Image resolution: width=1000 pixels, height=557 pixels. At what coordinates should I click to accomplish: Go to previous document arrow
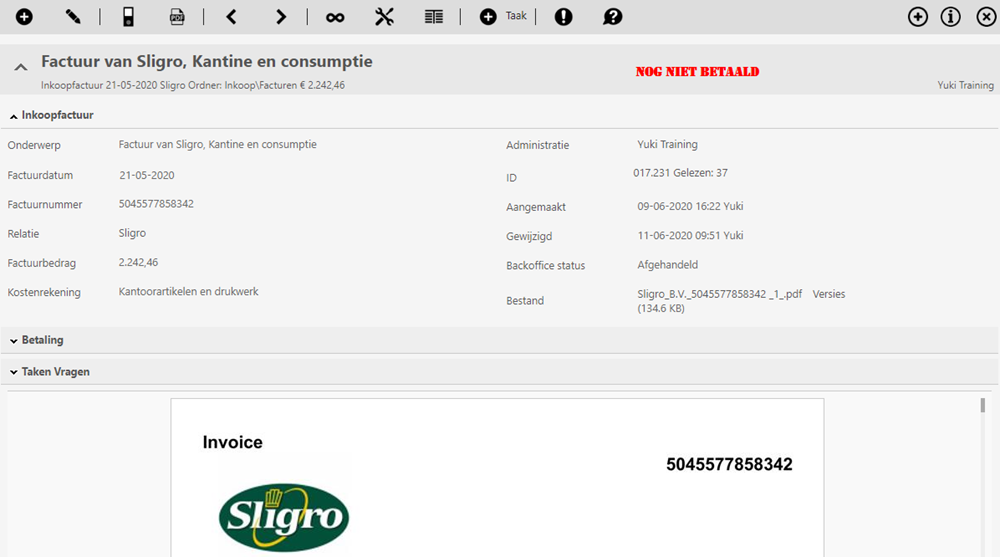pyautogui.click(x=232, y=16)
